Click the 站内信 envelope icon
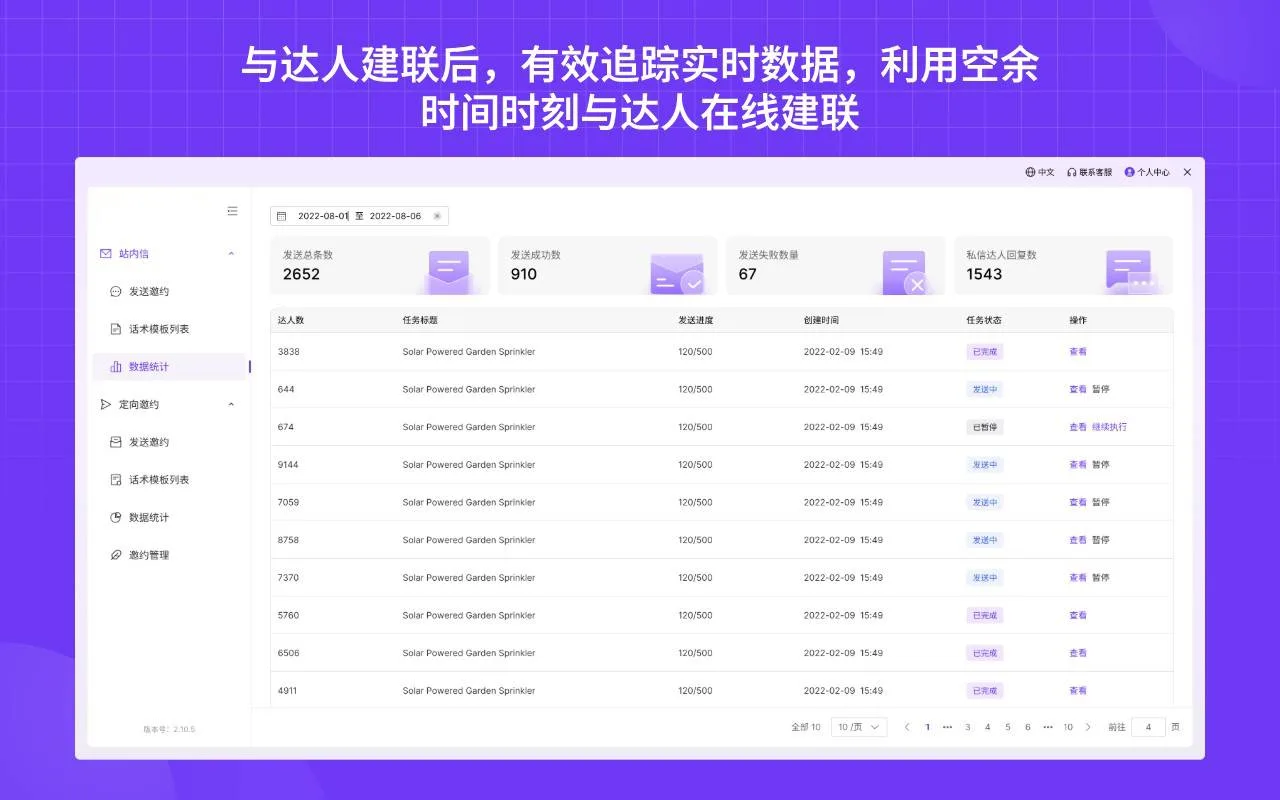Screen dimensions: 1280x800 click(106, 254)
